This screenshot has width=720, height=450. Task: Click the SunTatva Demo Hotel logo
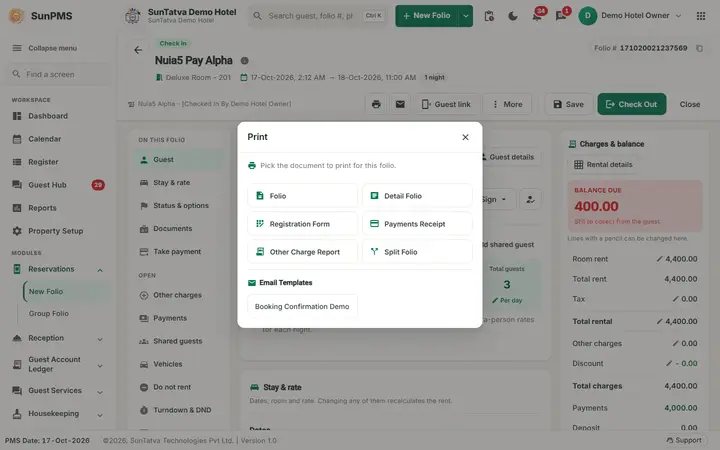coord(133,16)
